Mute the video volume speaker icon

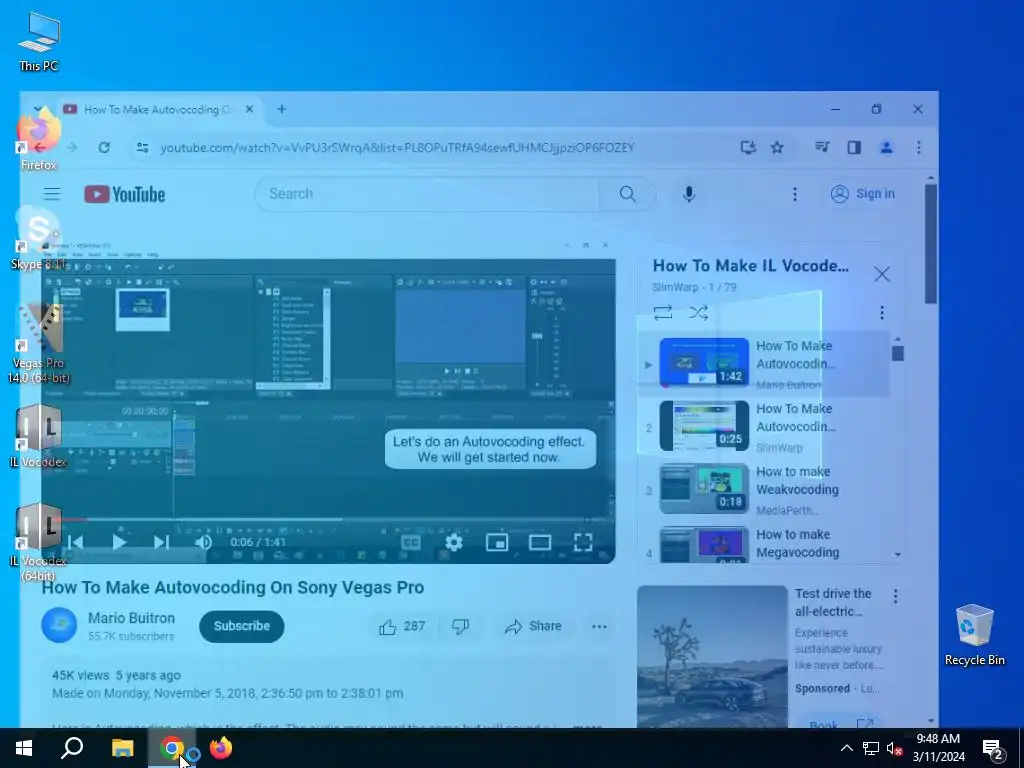[204, 542]
